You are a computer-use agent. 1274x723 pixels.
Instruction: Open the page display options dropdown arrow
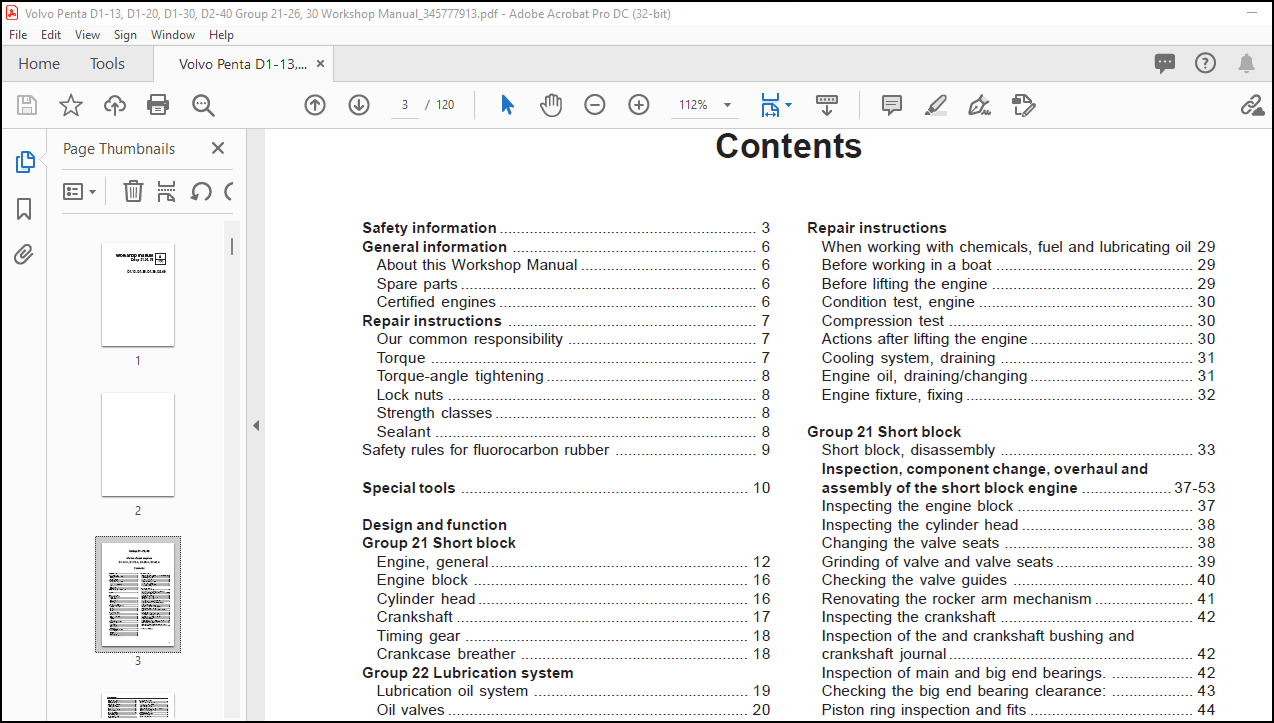pos(789,105)
